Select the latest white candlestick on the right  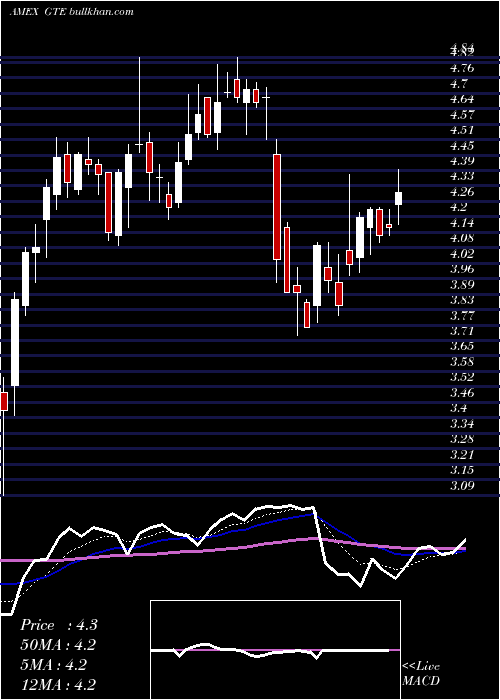point(398,198)
